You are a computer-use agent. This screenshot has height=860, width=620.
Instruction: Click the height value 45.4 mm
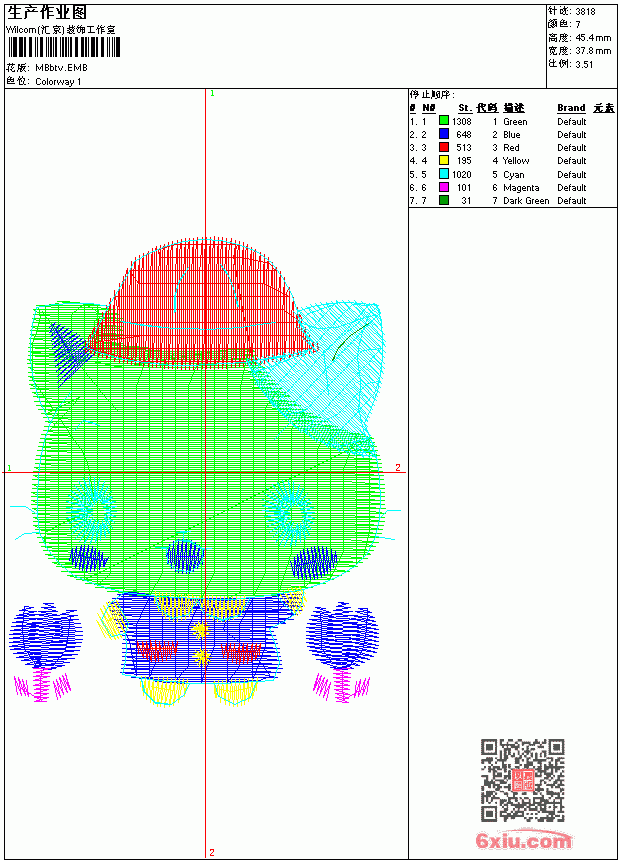[x=593, y=37]
